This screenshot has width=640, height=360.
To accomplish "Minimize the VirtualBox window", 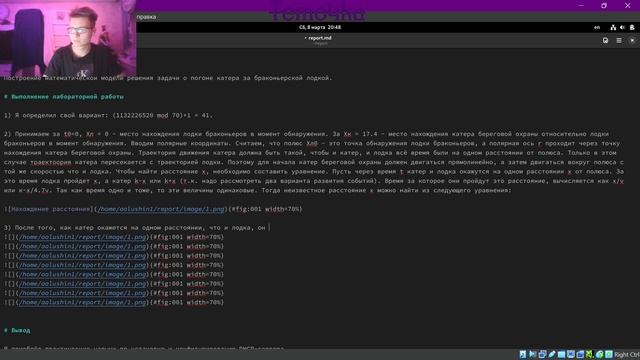I will point(581,5).
